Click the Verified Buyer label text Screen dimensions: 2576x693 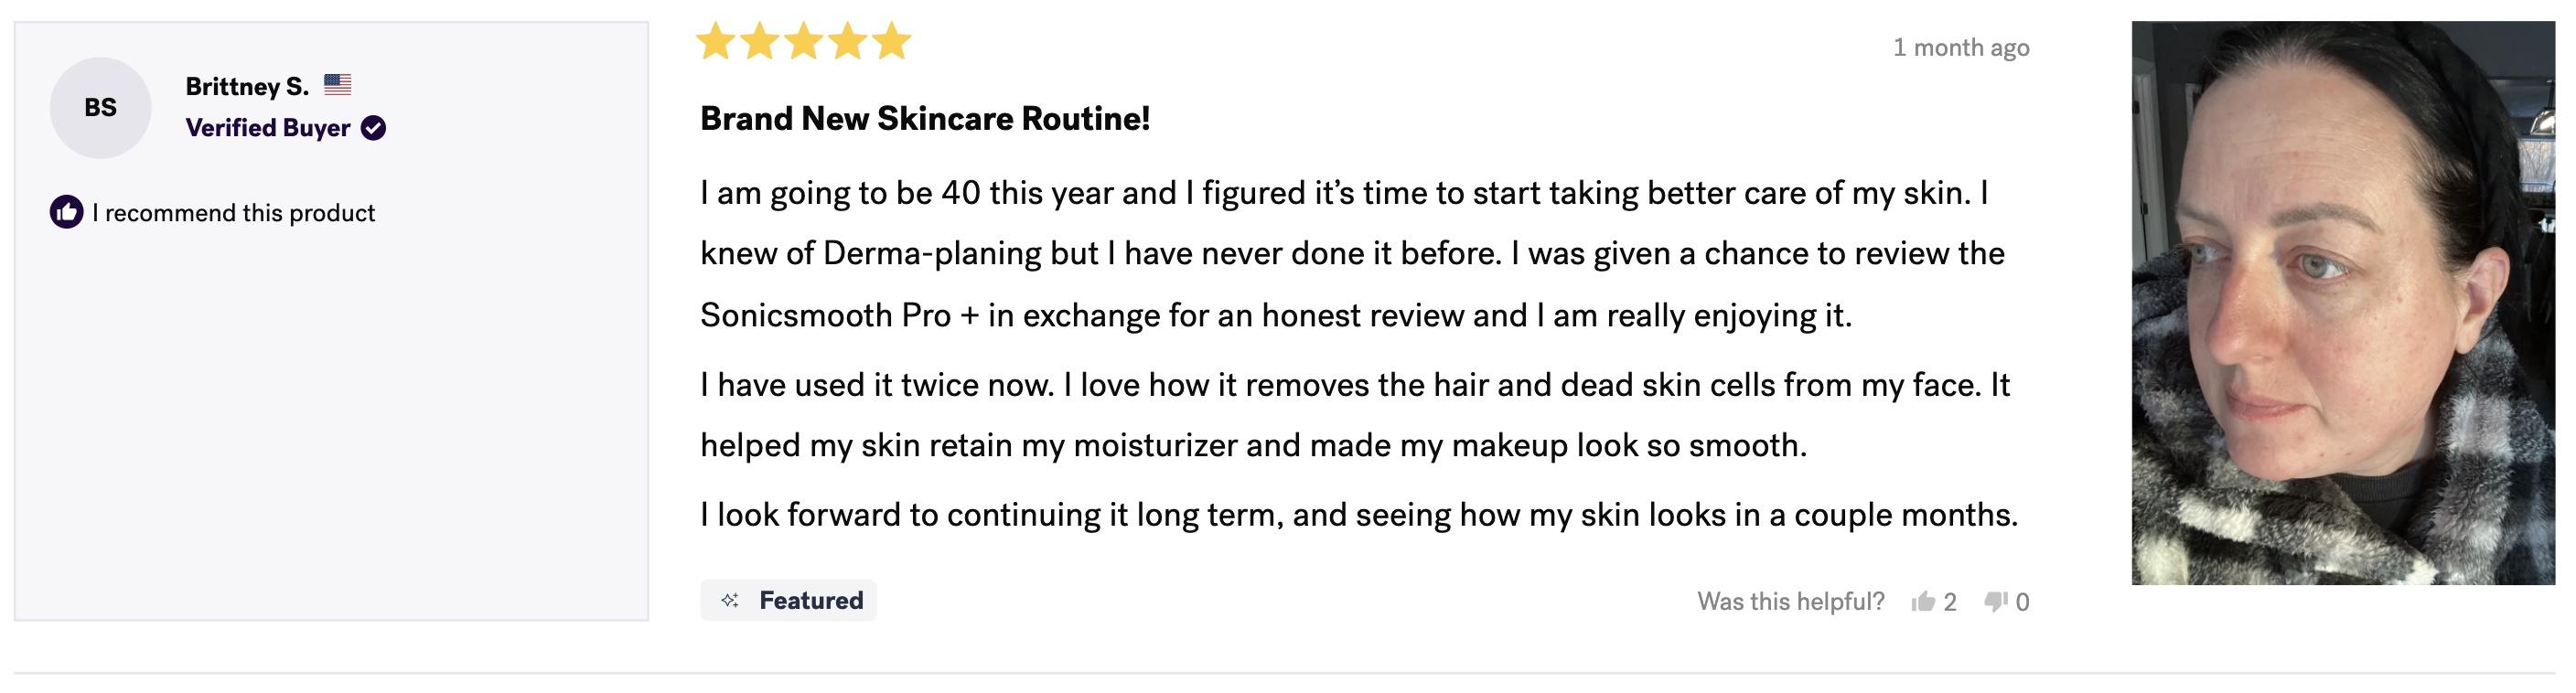[x=268, y=128]
